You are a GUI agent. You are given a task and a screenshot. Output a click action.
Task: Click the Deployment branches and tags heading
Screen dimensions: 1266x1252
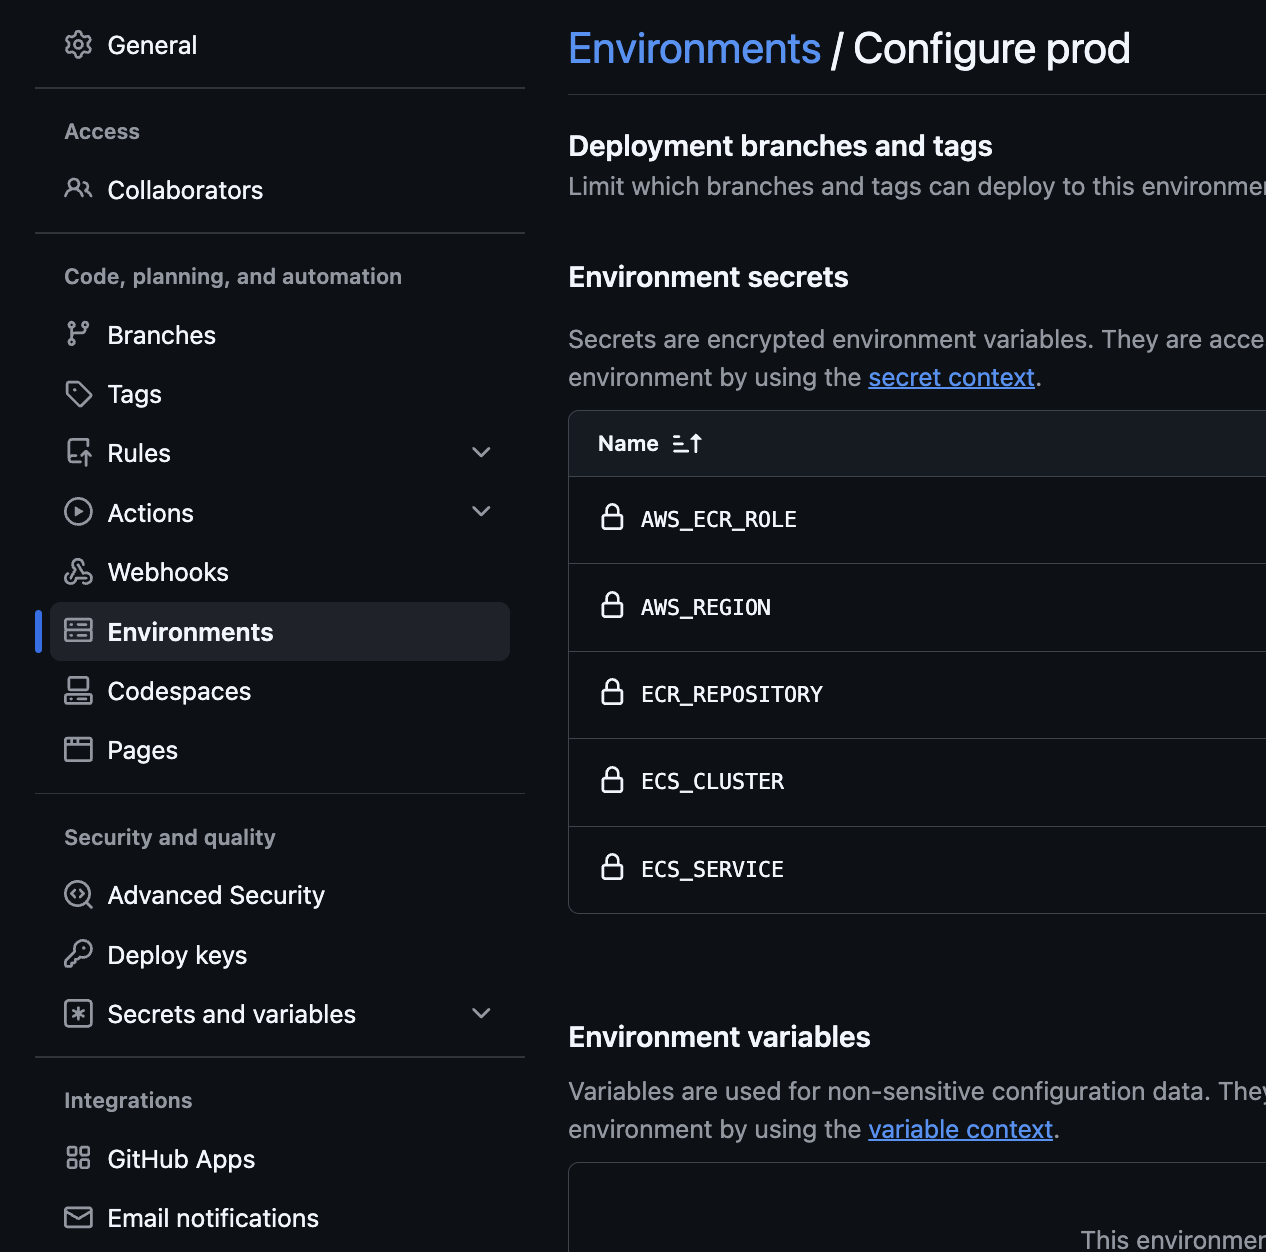[x=780, y=146]
